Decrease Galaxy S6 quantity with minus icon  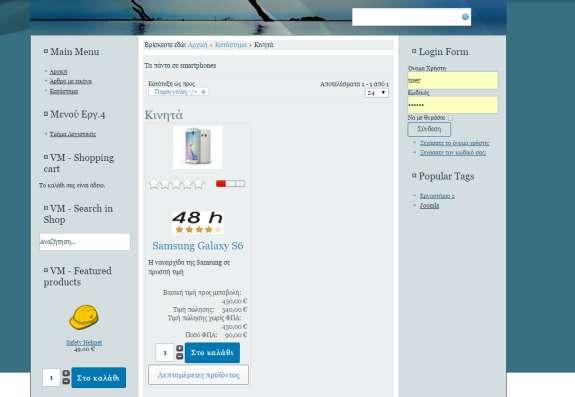point(180,356)
